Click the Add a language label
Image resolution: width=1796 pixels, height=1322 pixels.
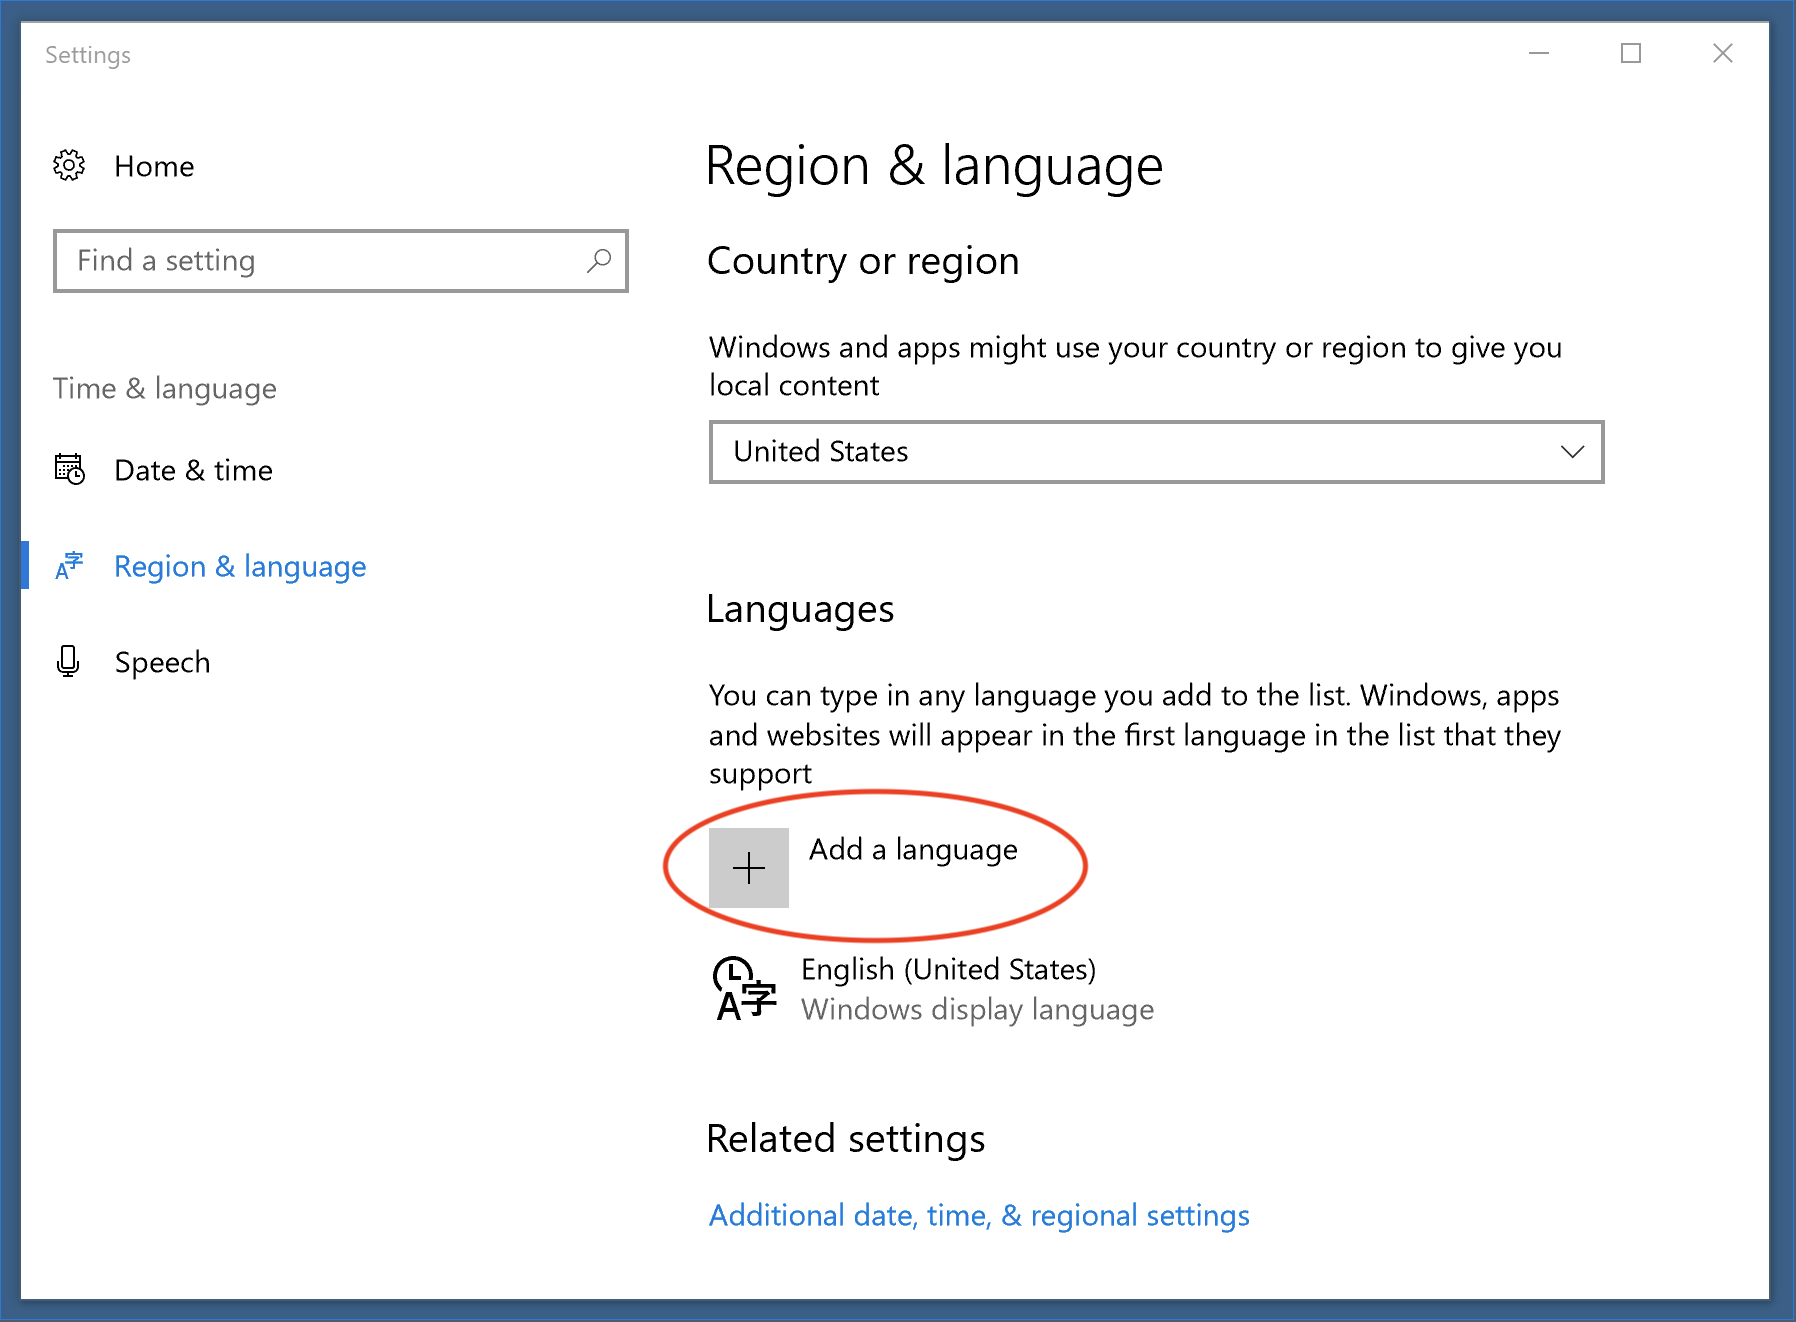(913, 850)
